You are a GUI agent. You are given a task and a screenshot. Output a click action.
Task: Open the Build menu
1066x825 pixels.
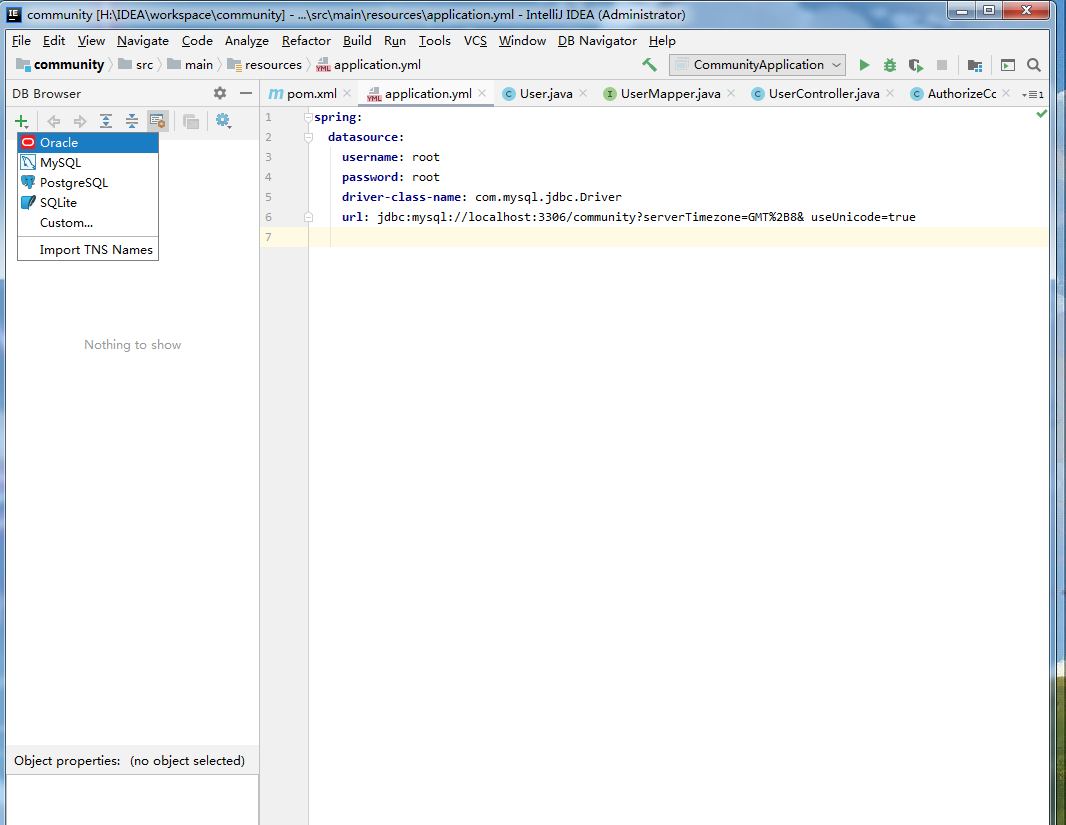[x=357, y=41]
